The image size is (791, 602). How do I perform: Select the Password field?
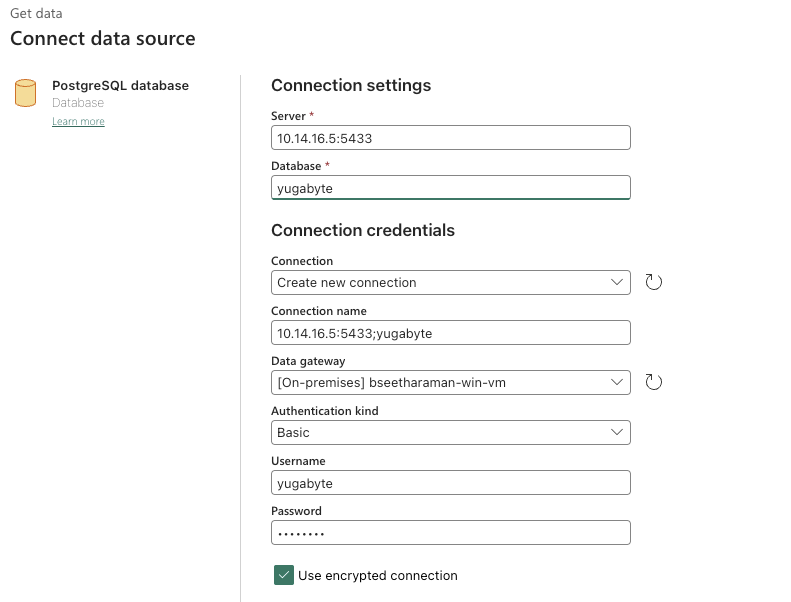(450, 532)
